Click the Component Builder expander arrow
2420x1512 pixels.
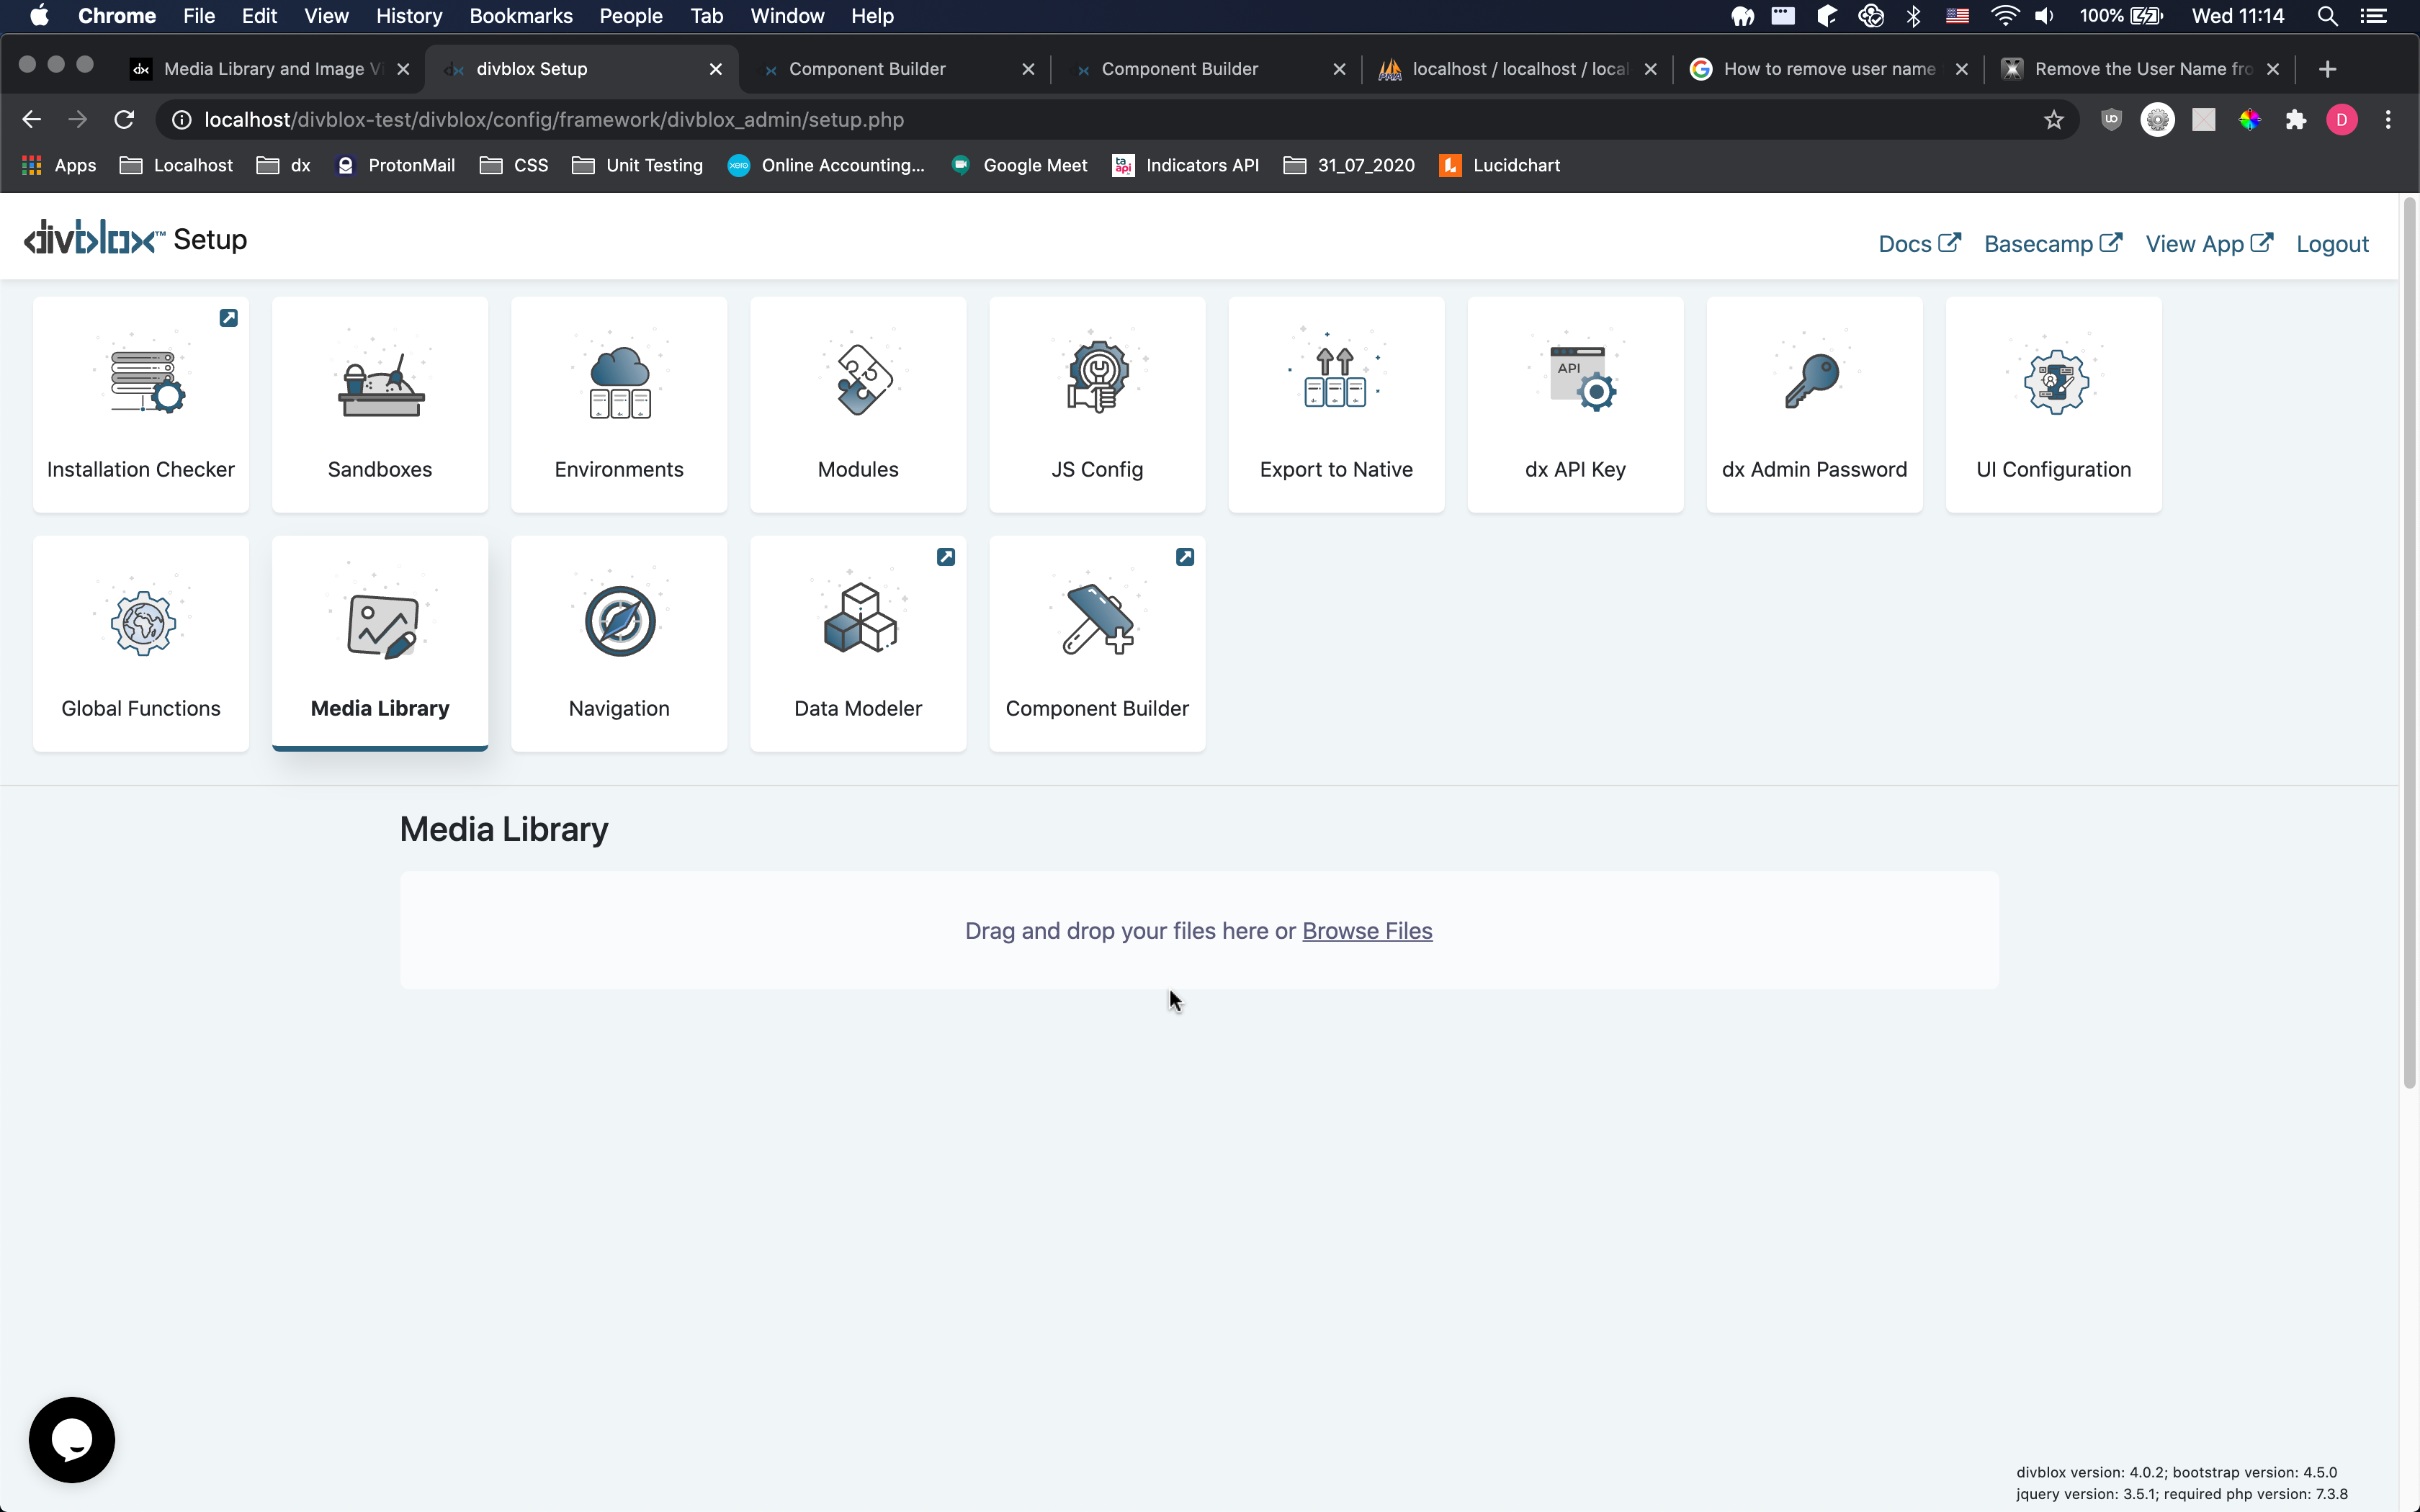click(x=1185, y=557)
